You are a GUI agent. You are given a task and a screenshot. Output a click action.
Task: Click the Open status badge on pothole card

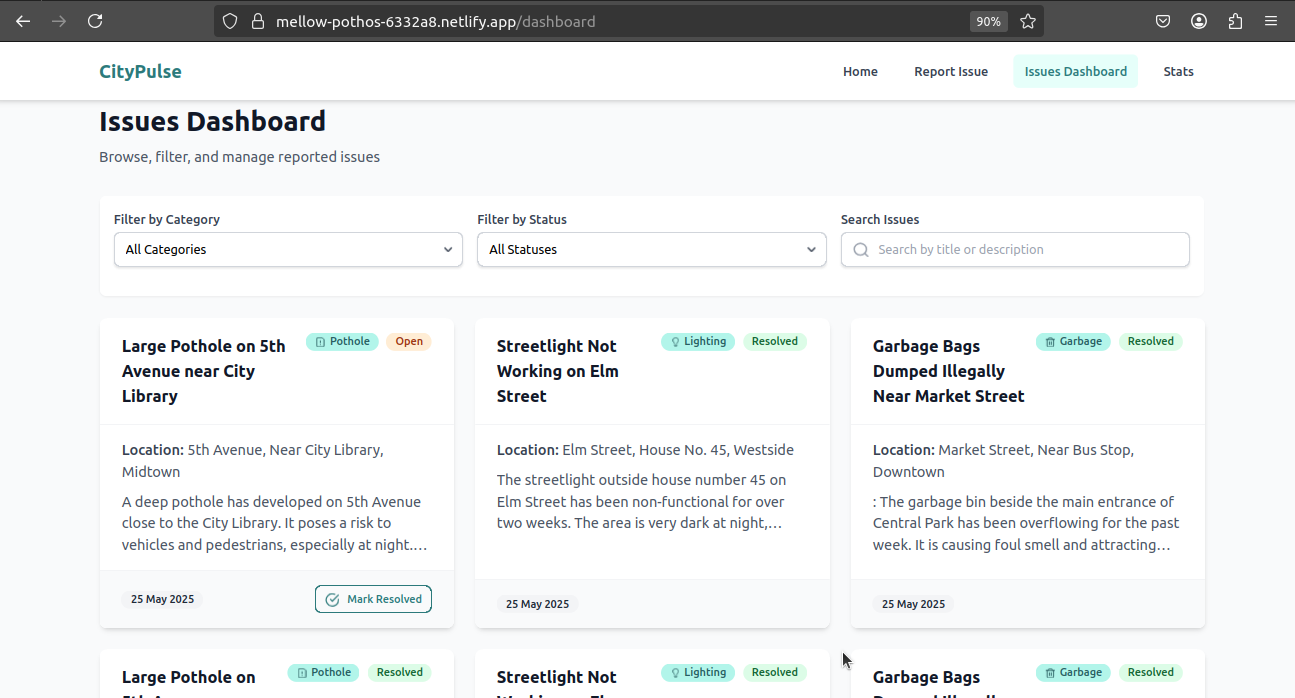[409, 341]
